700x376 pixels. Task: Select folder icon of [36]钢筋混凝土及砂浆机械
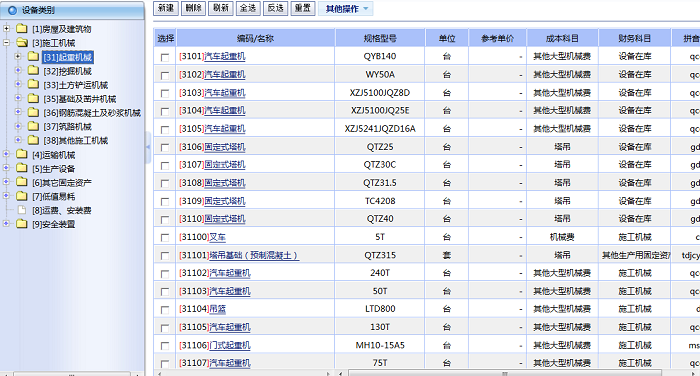coord(33,112)
